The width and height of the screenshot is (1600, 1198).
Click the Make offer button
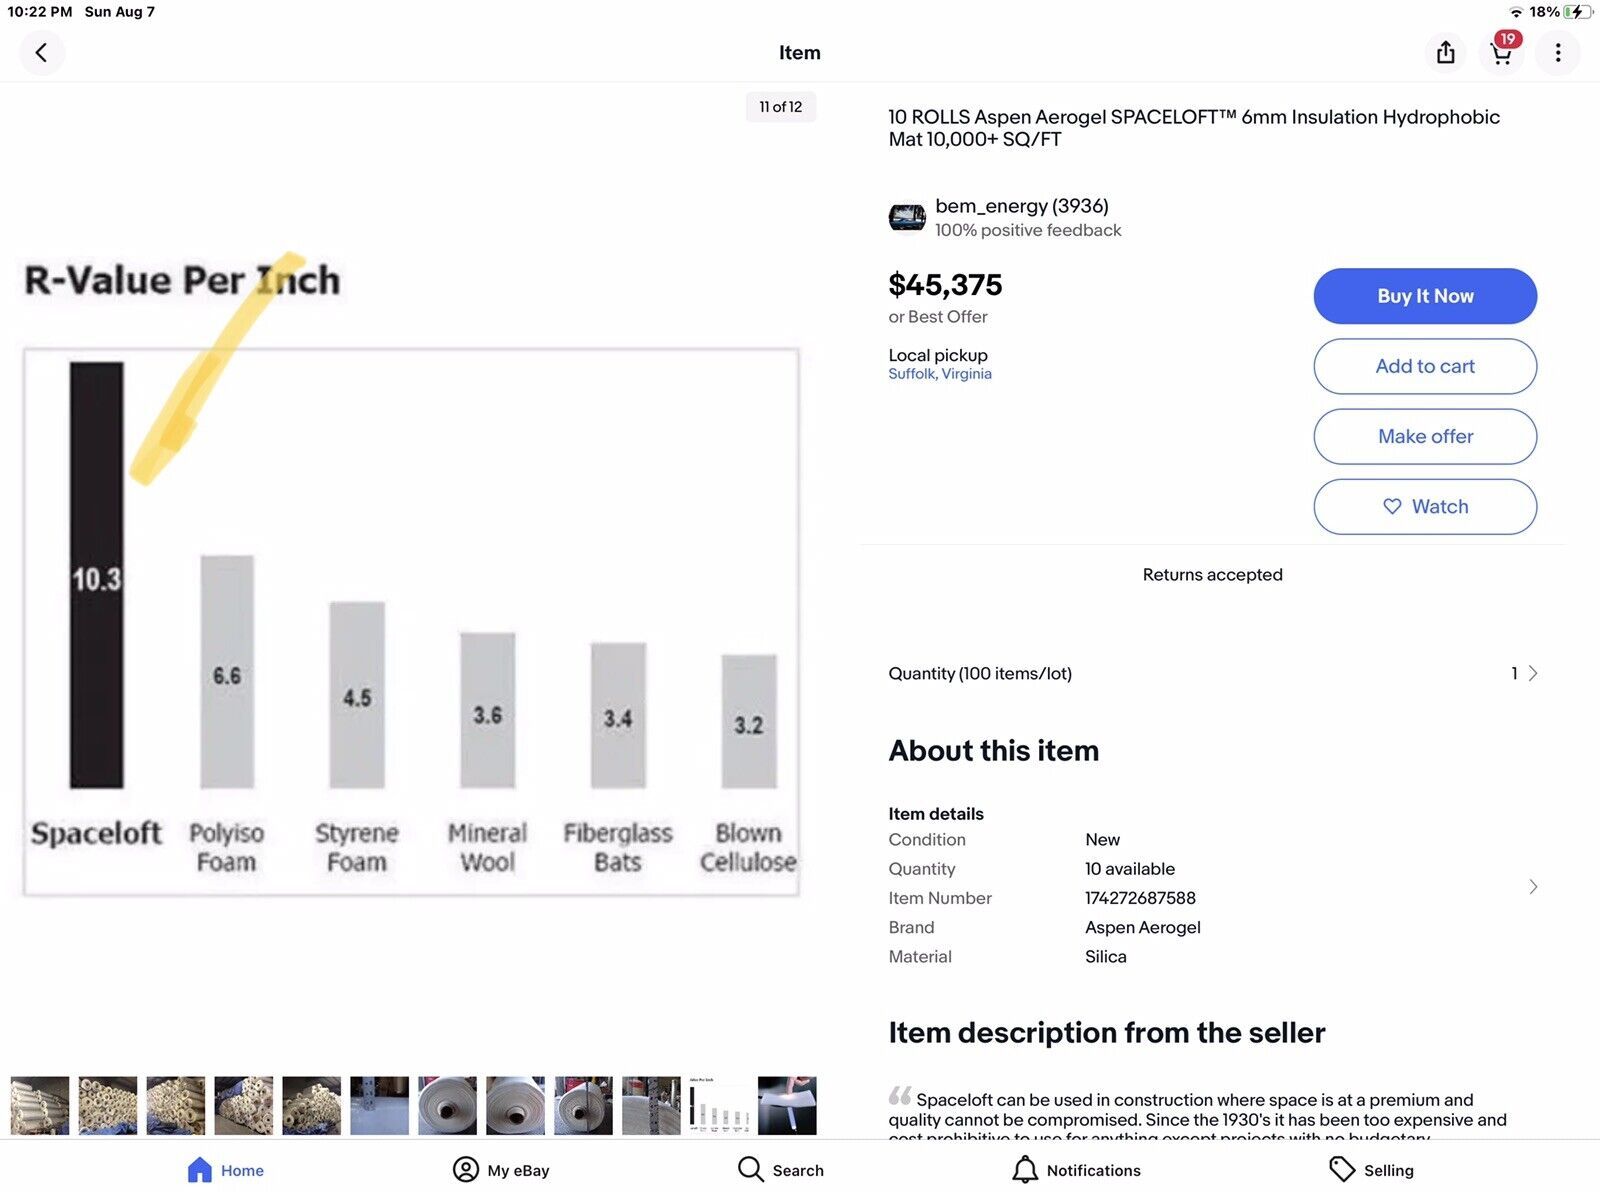point(1425,436)
